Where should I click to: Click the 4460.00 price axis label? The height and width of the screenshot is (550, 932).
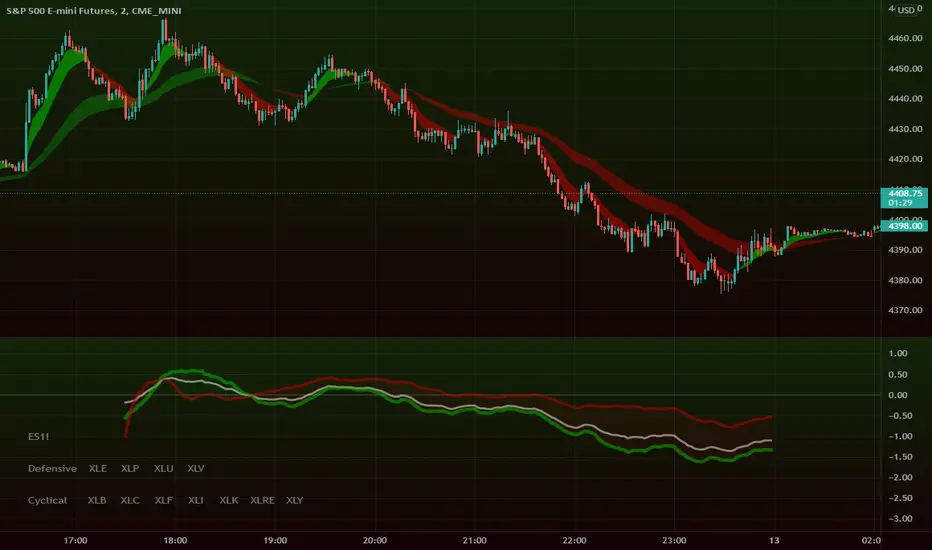(x=905, y=38)
